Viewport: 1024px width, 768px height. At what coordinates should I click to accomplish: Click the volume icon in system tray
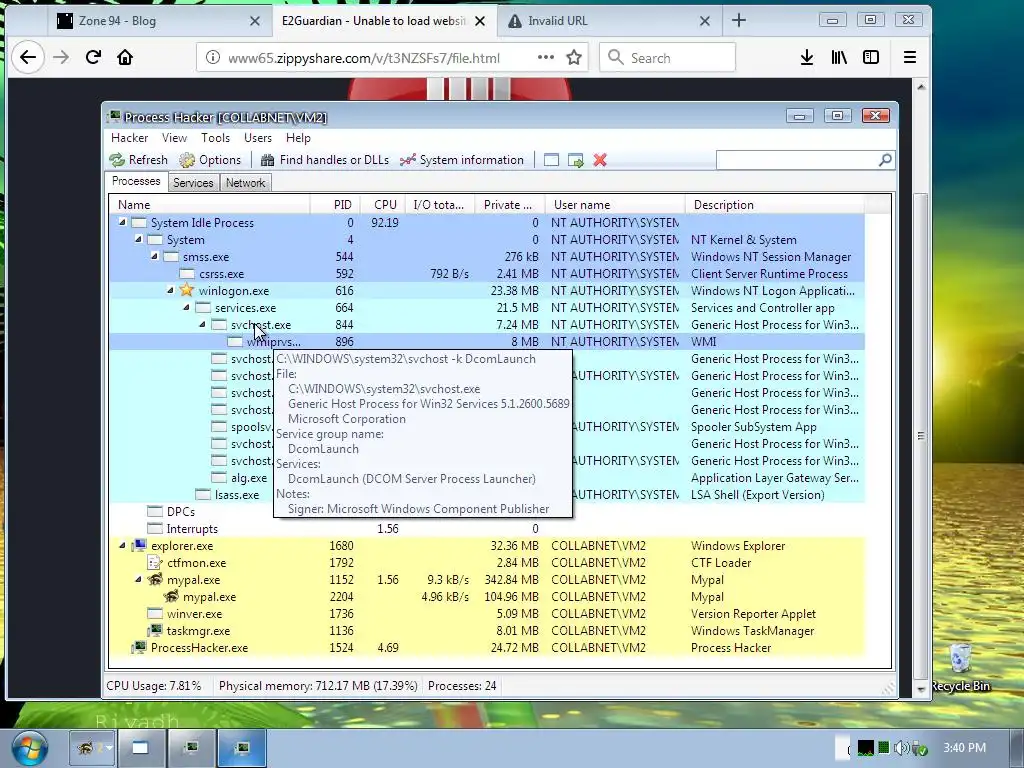point(901,748)
